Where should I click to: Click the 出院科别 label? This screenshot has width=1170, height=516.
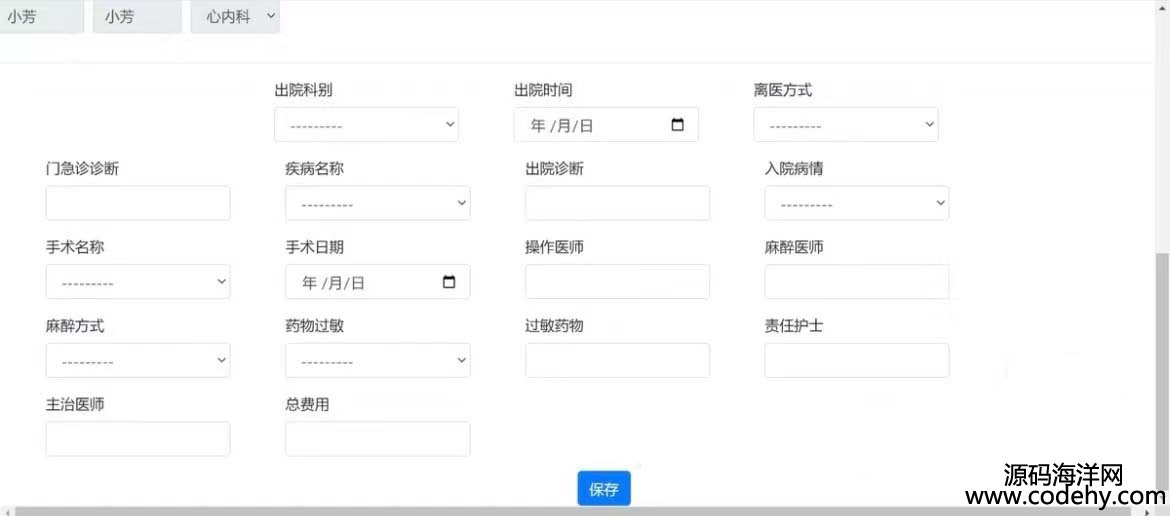pyautogui.click(x=304, y=90)
